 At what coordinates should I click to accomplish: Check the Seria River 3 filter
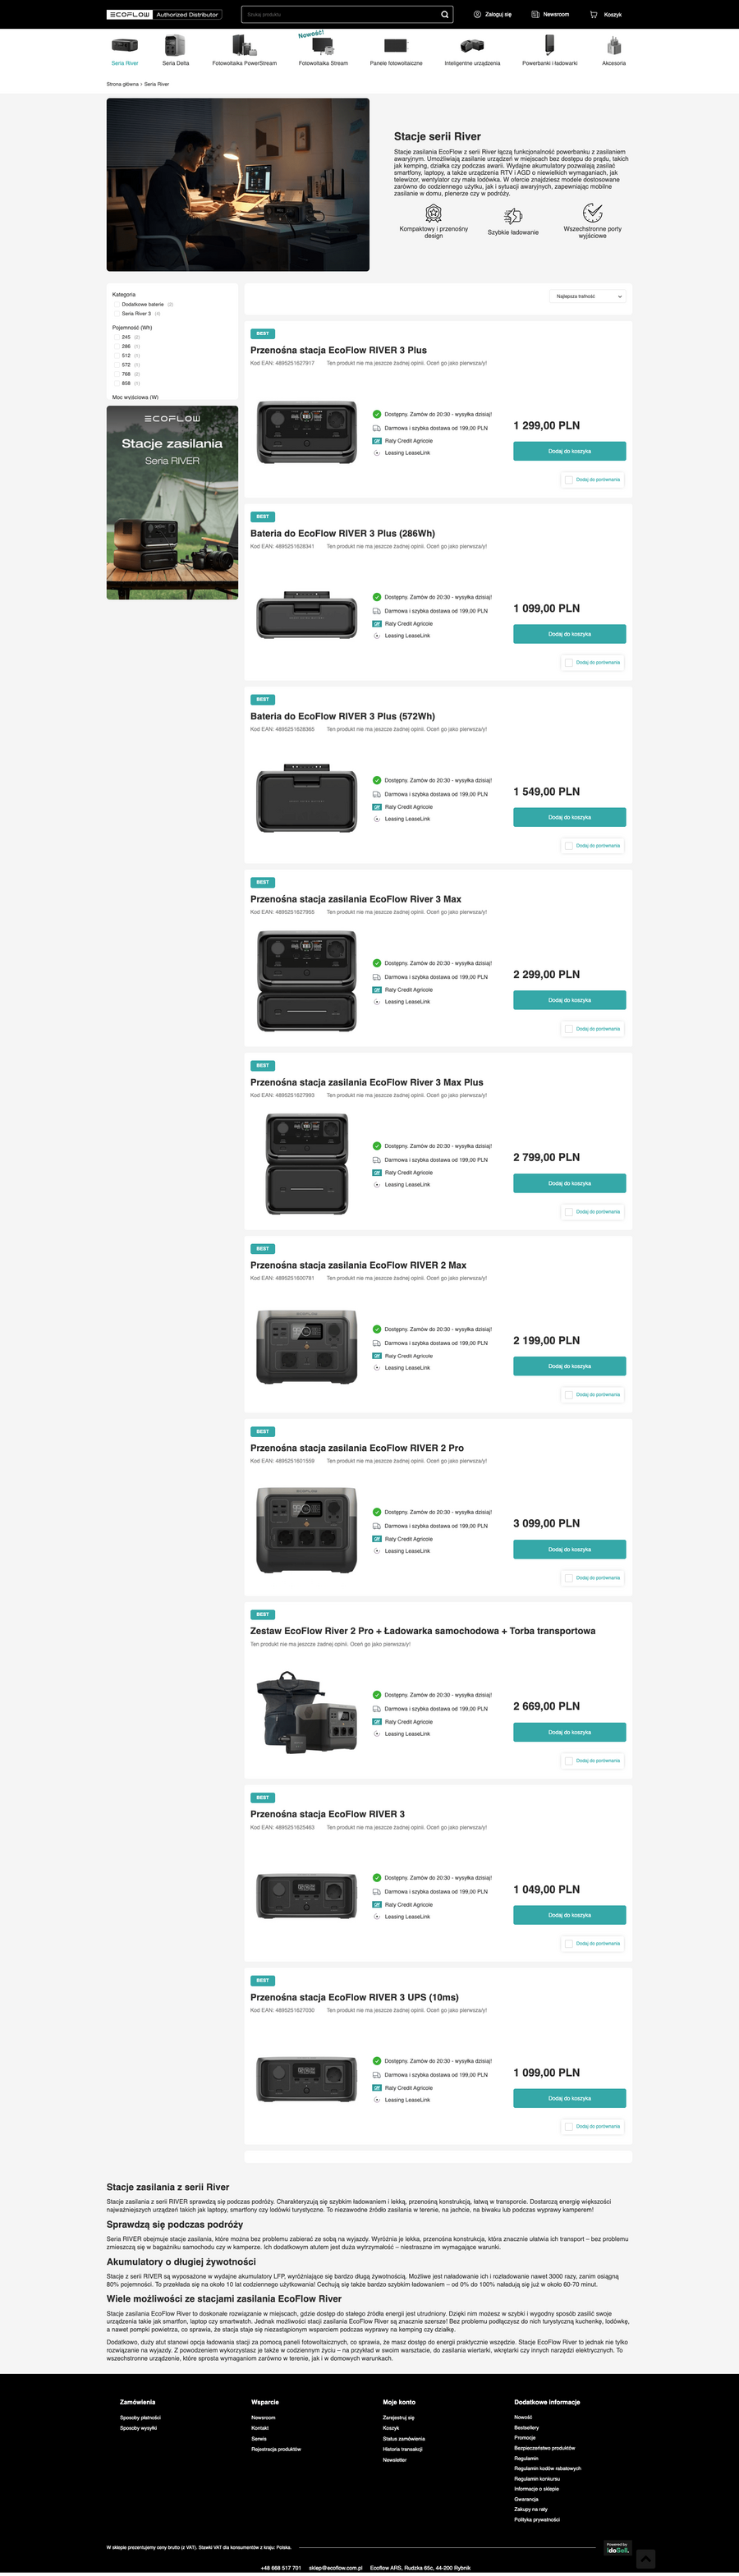[x=117, y=313]
